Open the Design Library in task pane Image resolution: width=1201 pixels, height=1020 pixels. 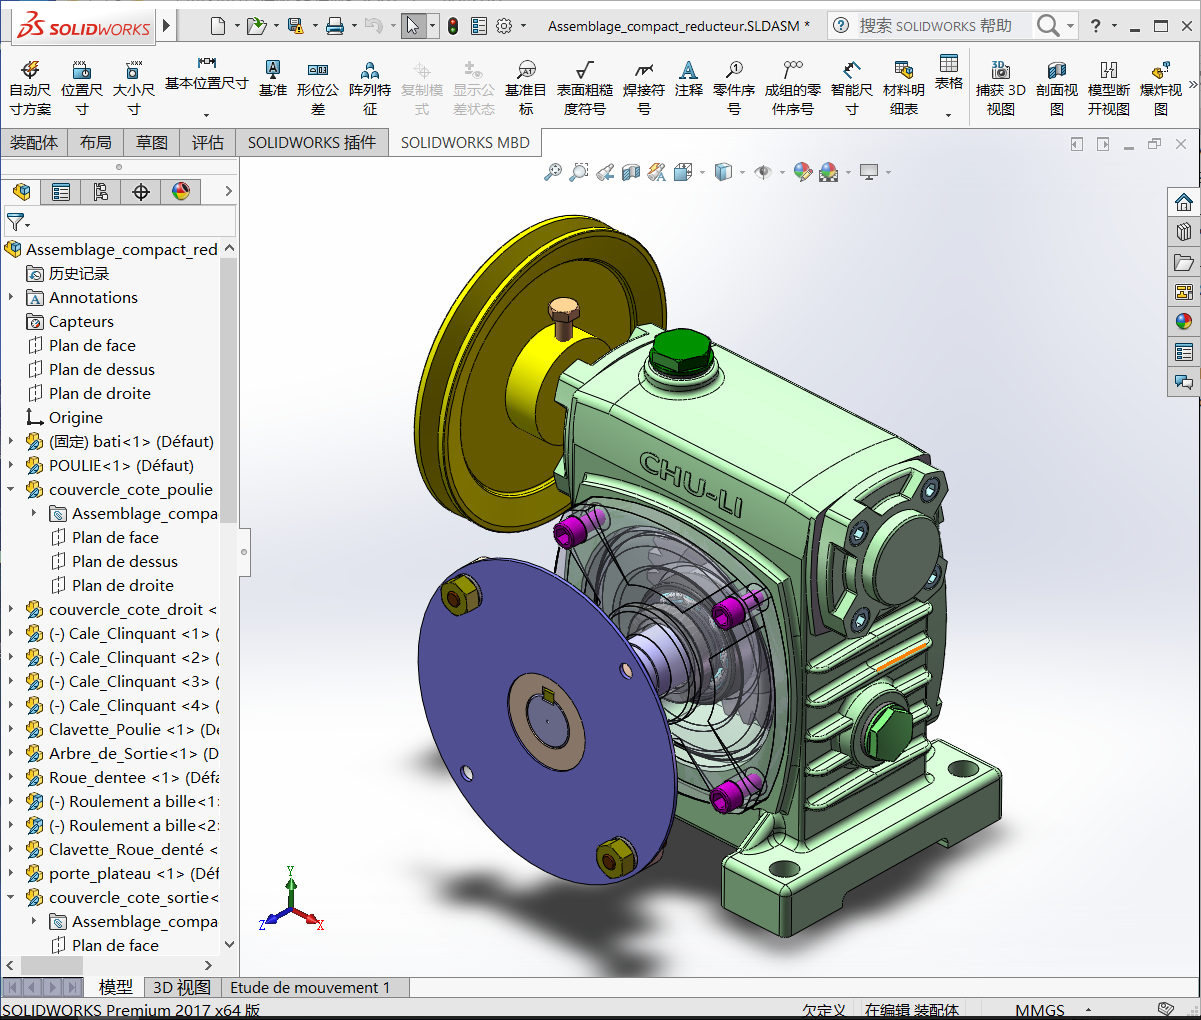click(1184, 232)
